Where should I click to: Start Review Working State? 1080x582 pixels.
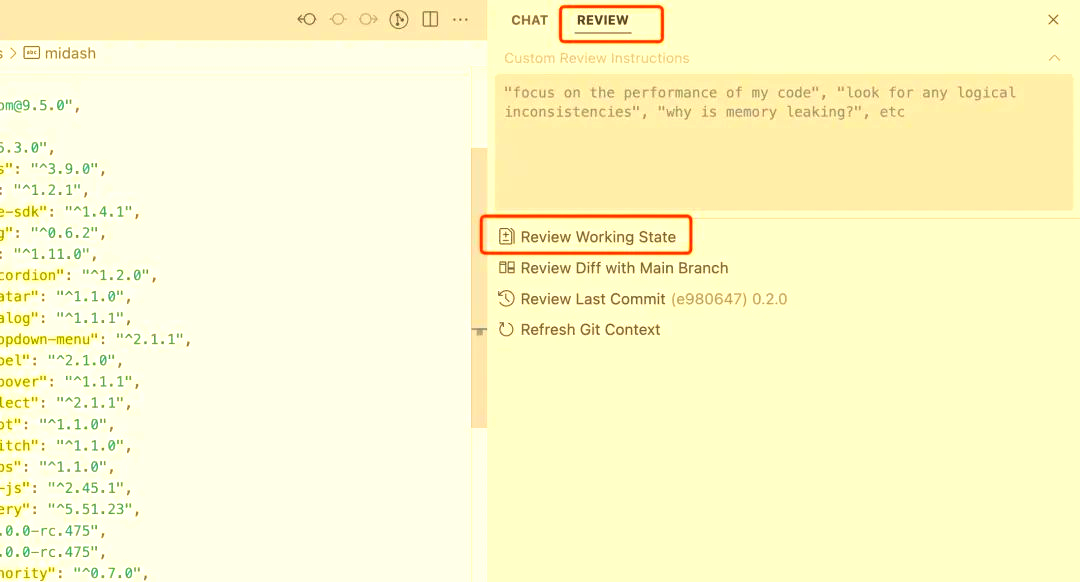pyautogui.click(x=597, y=237)
